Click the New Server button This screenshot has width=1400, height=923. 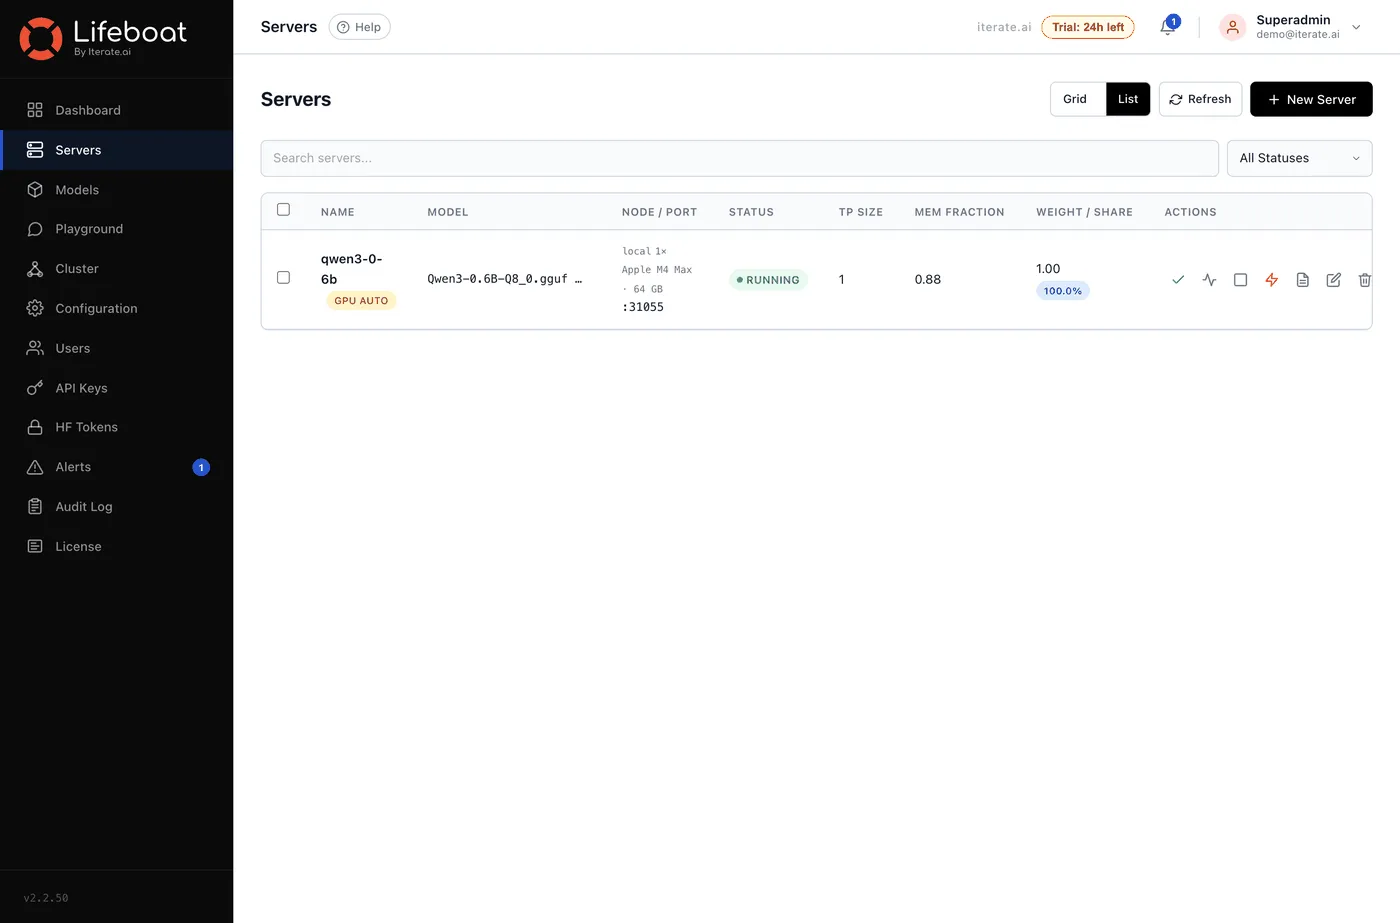click(x=1311, y=99)
